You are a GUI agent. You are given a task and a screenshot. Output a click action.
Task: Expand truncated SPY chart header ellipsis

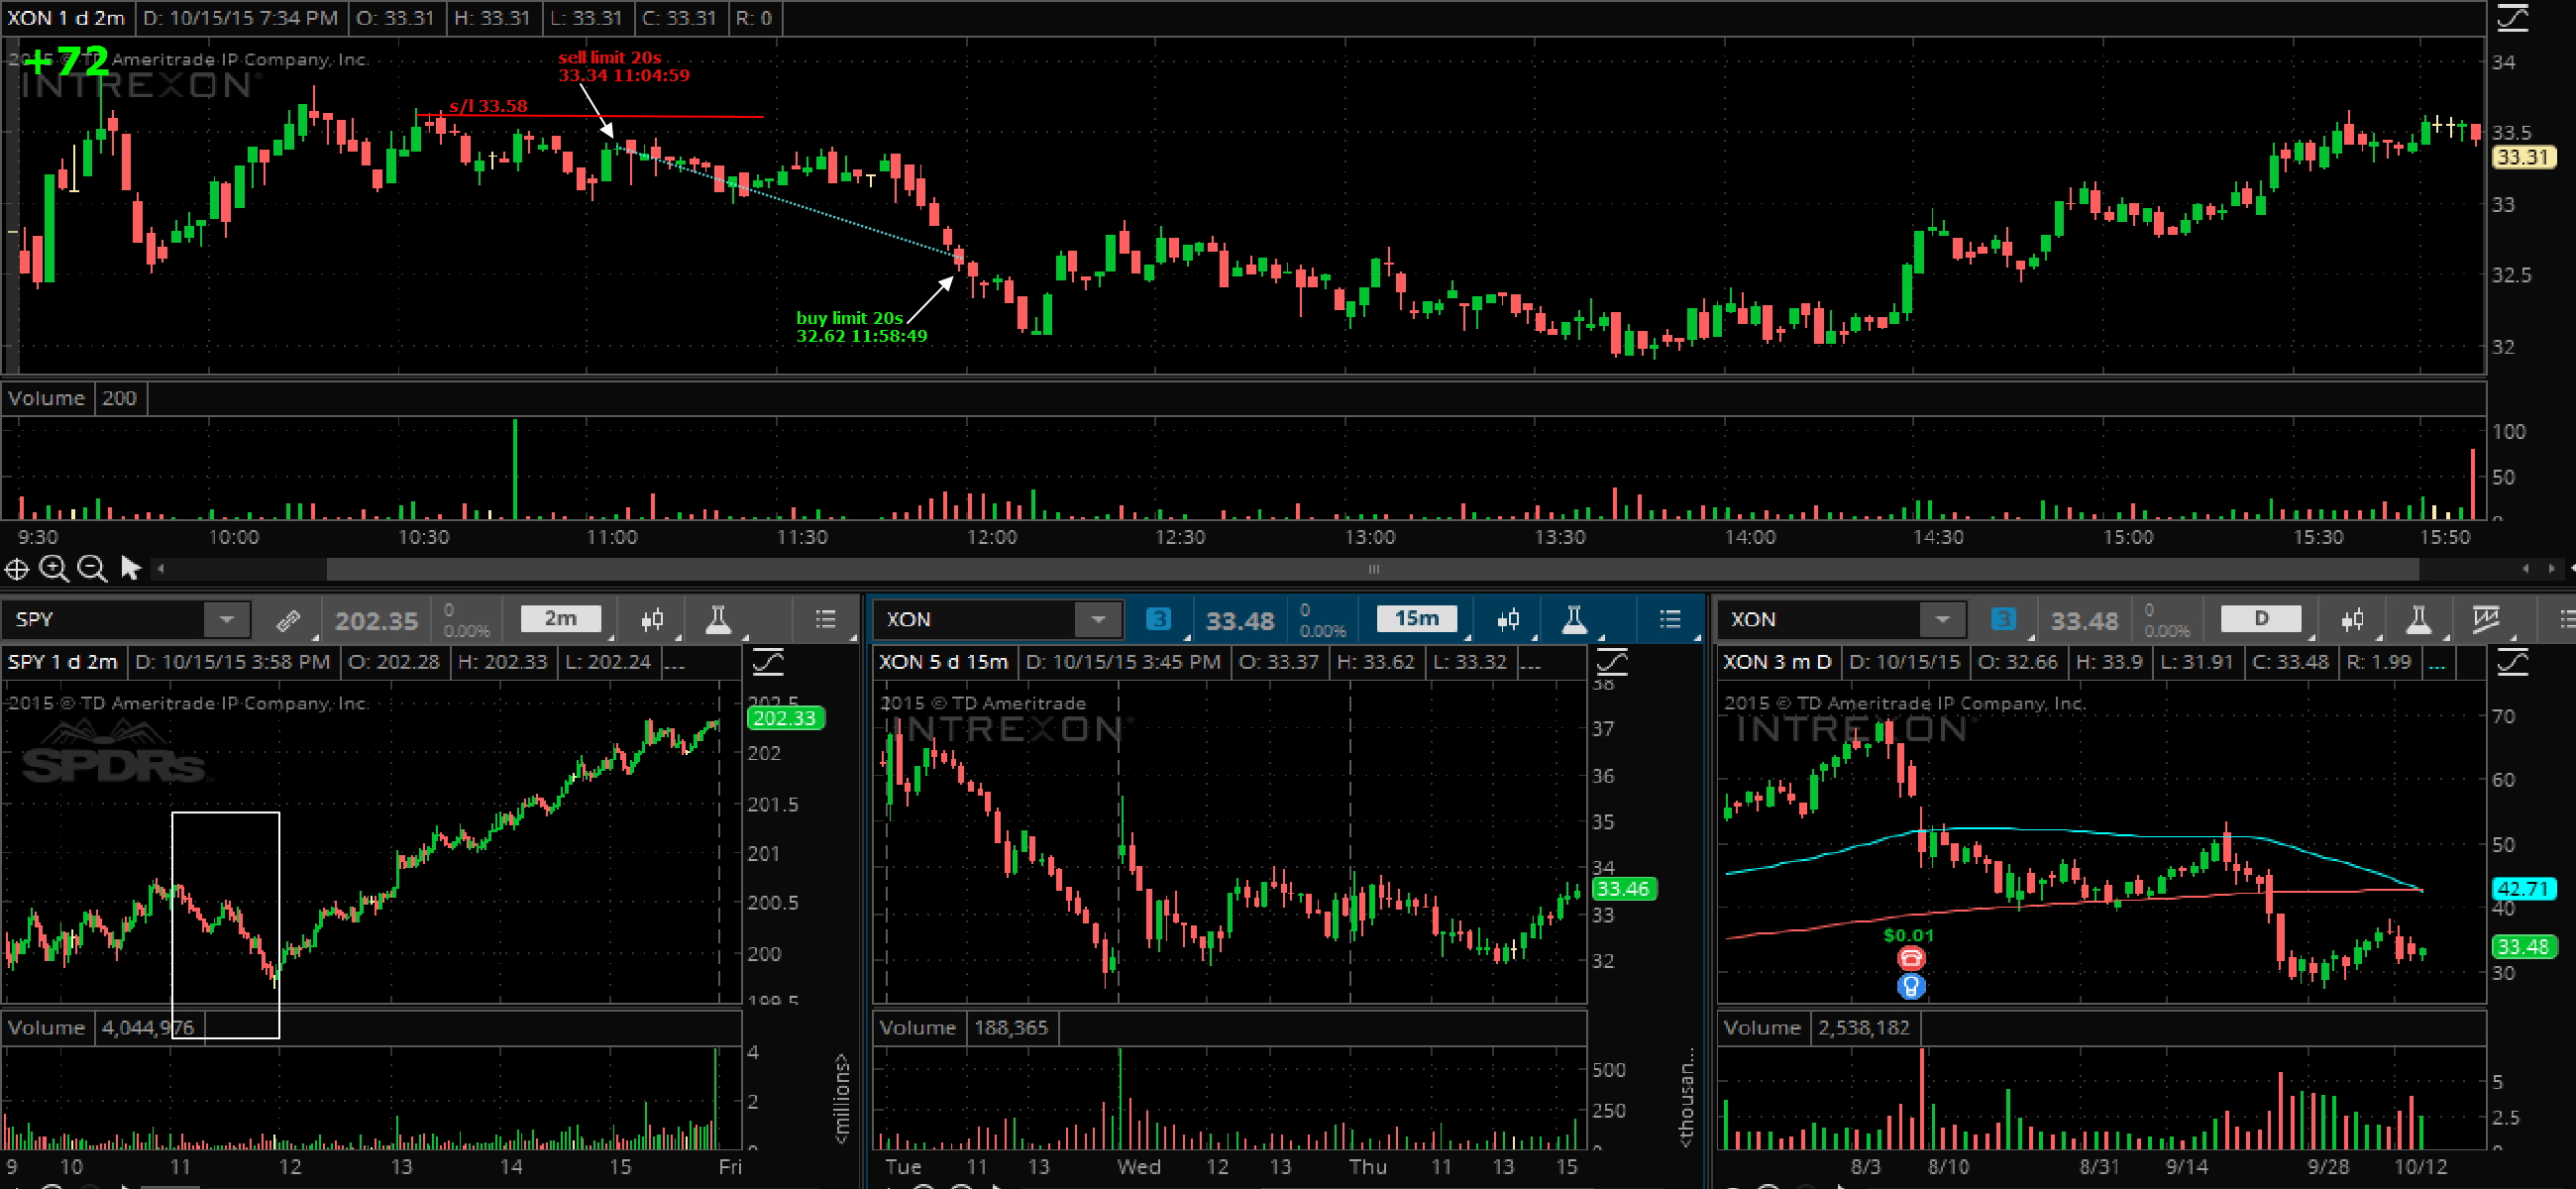coord(674,663)
